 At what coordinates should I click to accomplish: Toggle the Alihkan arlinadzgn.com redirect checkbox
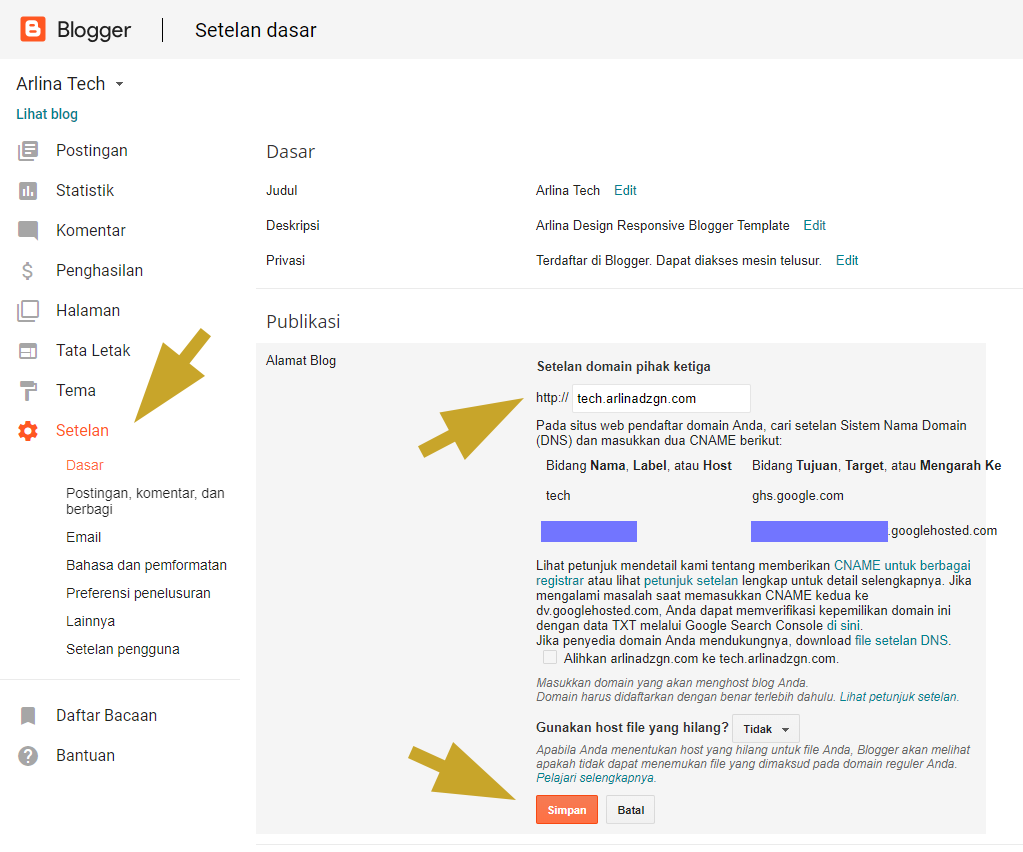coord(550,658)
